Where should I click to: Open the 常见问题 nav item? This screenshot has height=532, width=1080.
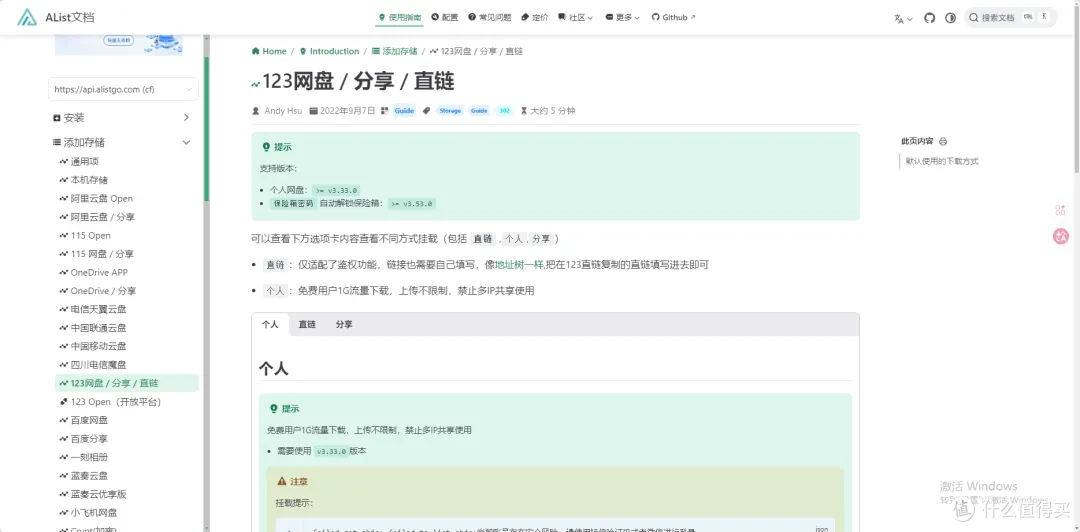tap(490, 17)
